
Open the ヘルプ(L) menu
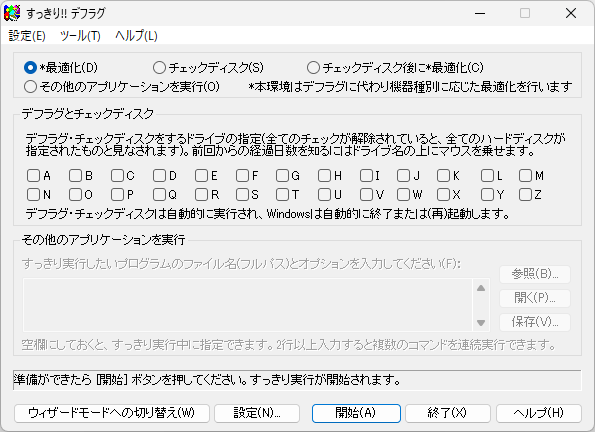tap(136, 36)
